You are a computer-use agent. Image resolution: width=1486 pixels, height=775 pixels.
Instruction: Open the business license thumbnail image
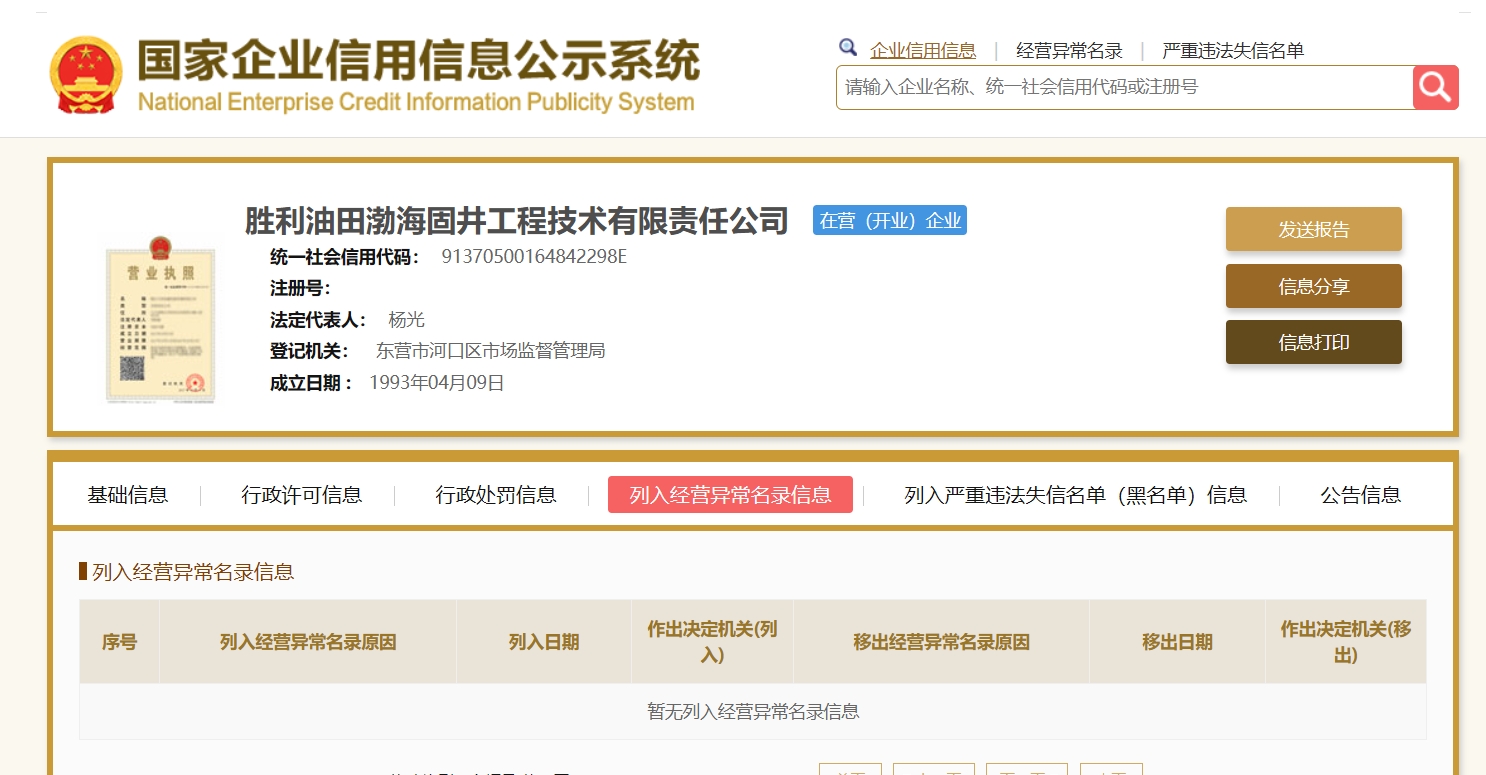(160, 318)
